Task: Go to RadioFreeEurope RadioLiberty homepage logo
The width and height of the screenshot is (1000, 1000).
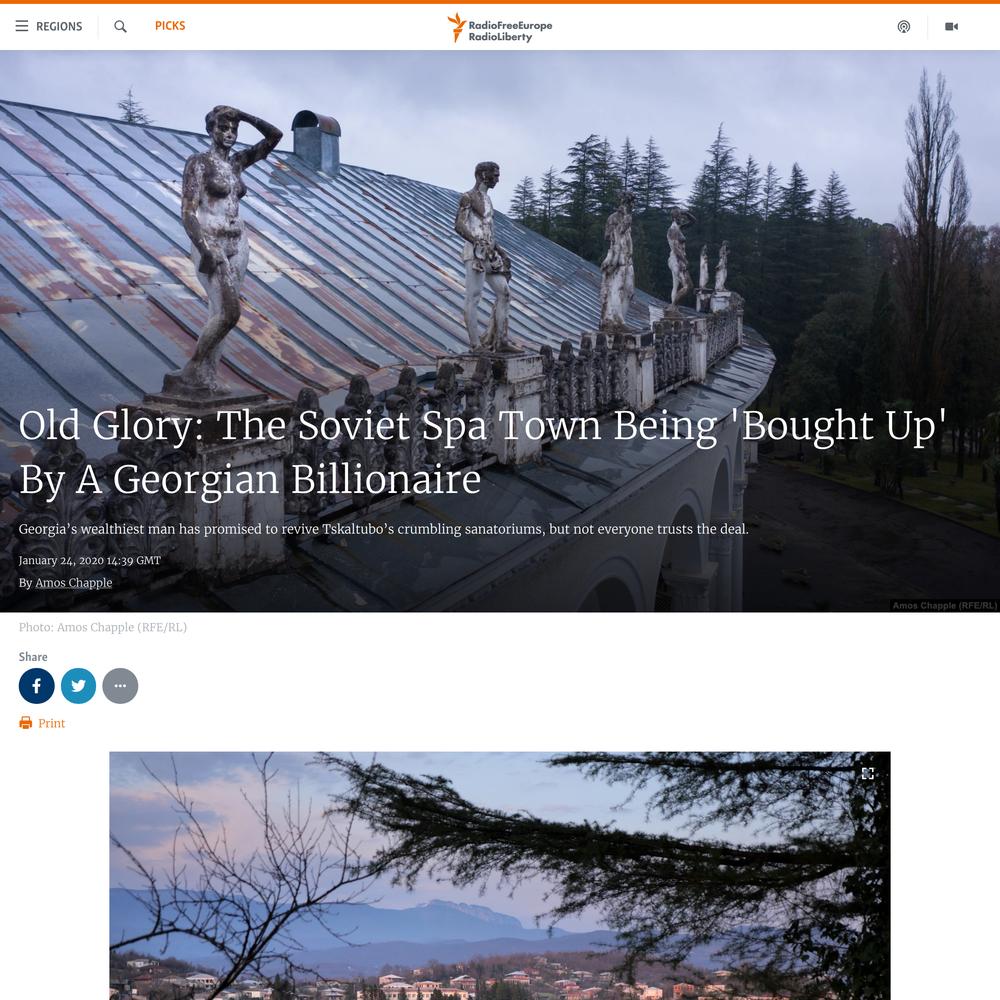Action: tap(499, 27)
